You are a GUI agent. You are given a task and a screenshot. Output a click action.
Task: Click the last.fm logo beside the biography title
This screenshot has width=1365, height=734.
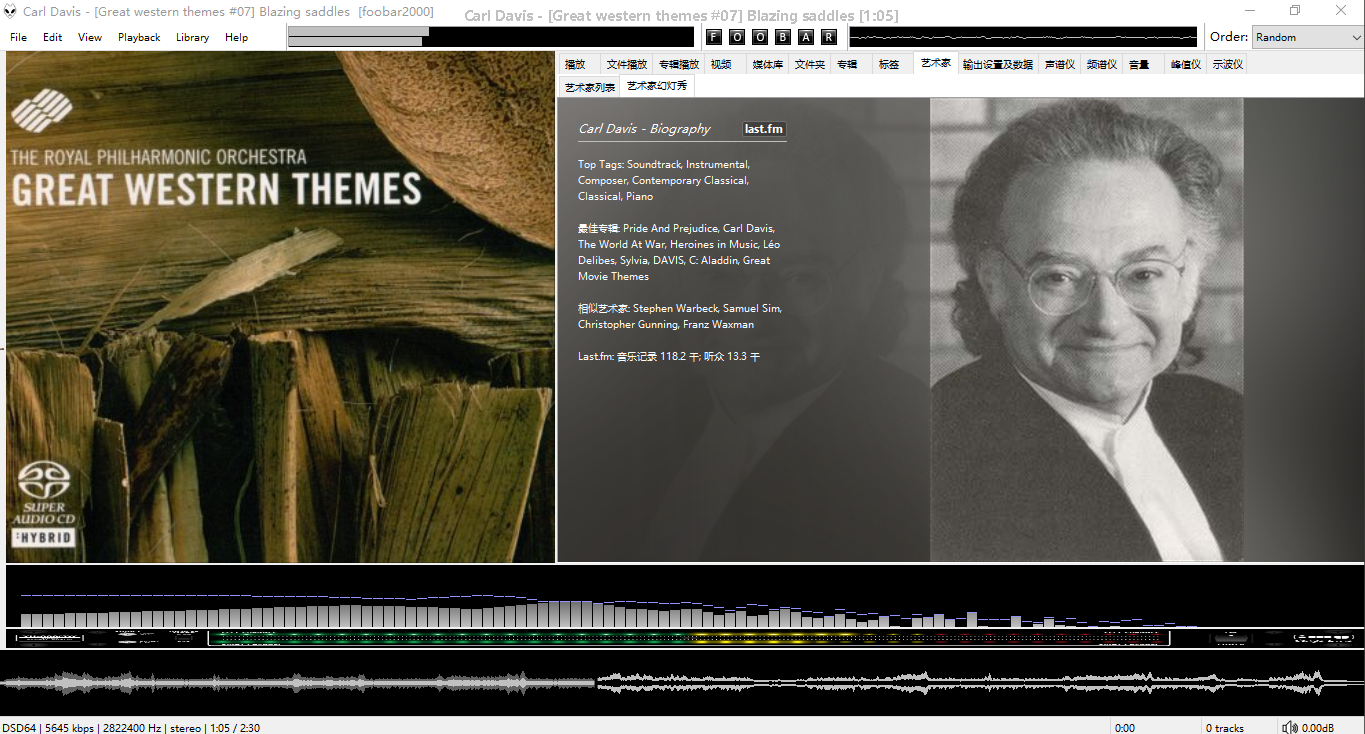(764, 129)
